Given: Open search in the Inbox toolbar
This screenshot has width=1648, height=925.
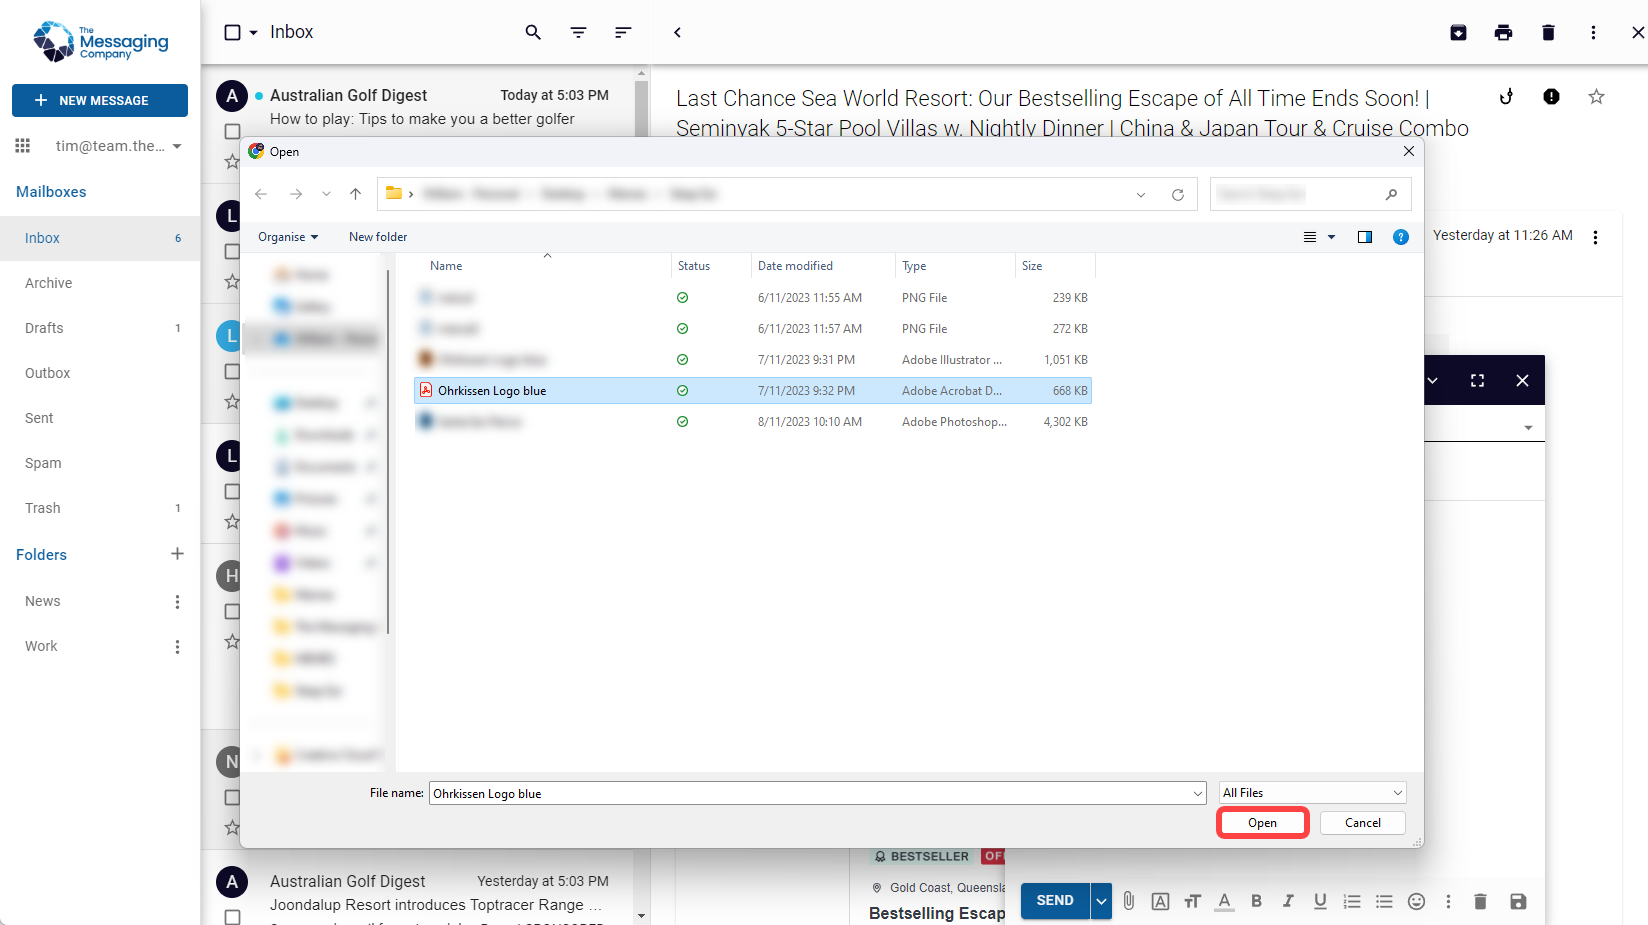Looking at the screenshot, I should (533, 32).
